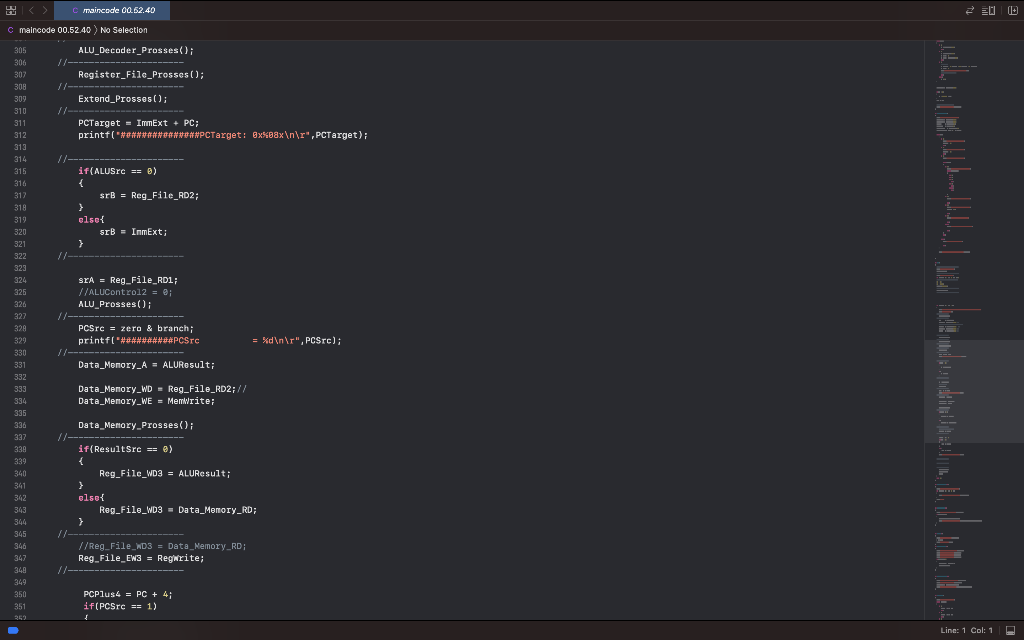Open the editor options lines menu

click(x=989, y=10)
